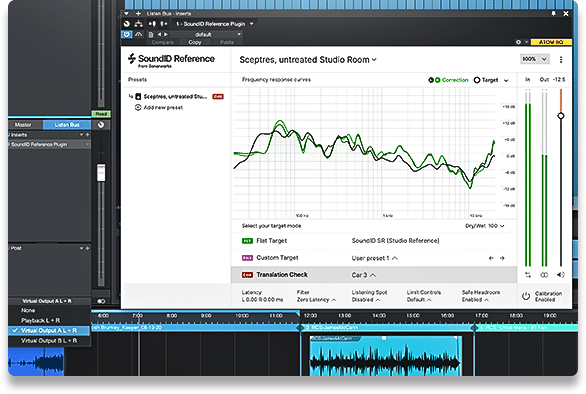The height and width of the screenshot is (394, 586).
Task: Toggle the Calibration Enabled power button
Action: pos(526,296)
